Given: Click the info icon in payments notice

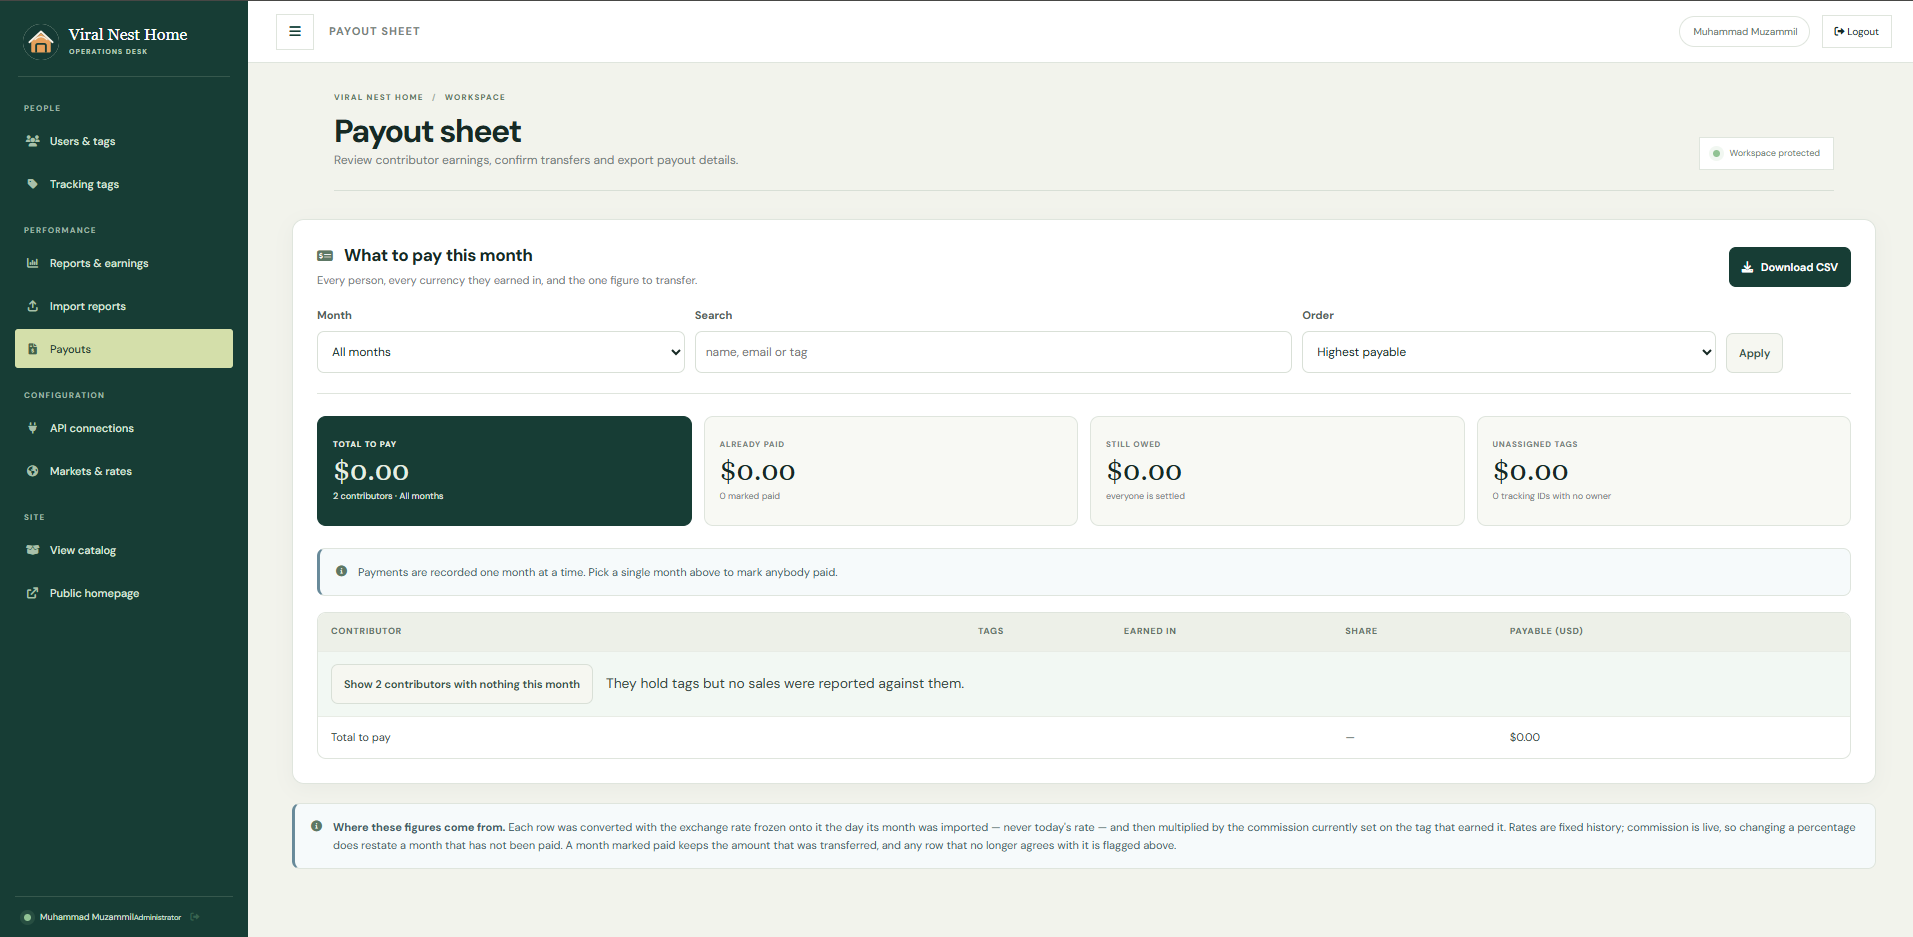Looking at the screenshot, I should coord(342,571).
